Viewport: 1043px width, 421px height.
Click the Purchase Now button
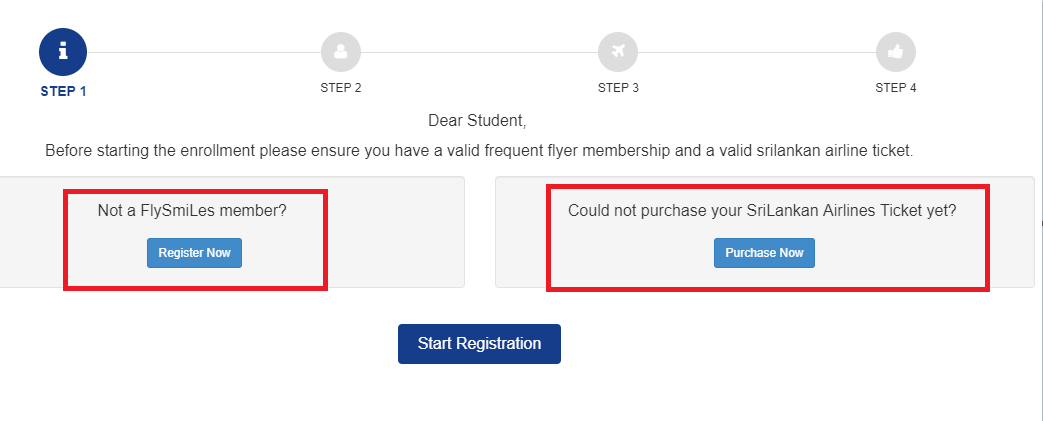pos(764,253)
